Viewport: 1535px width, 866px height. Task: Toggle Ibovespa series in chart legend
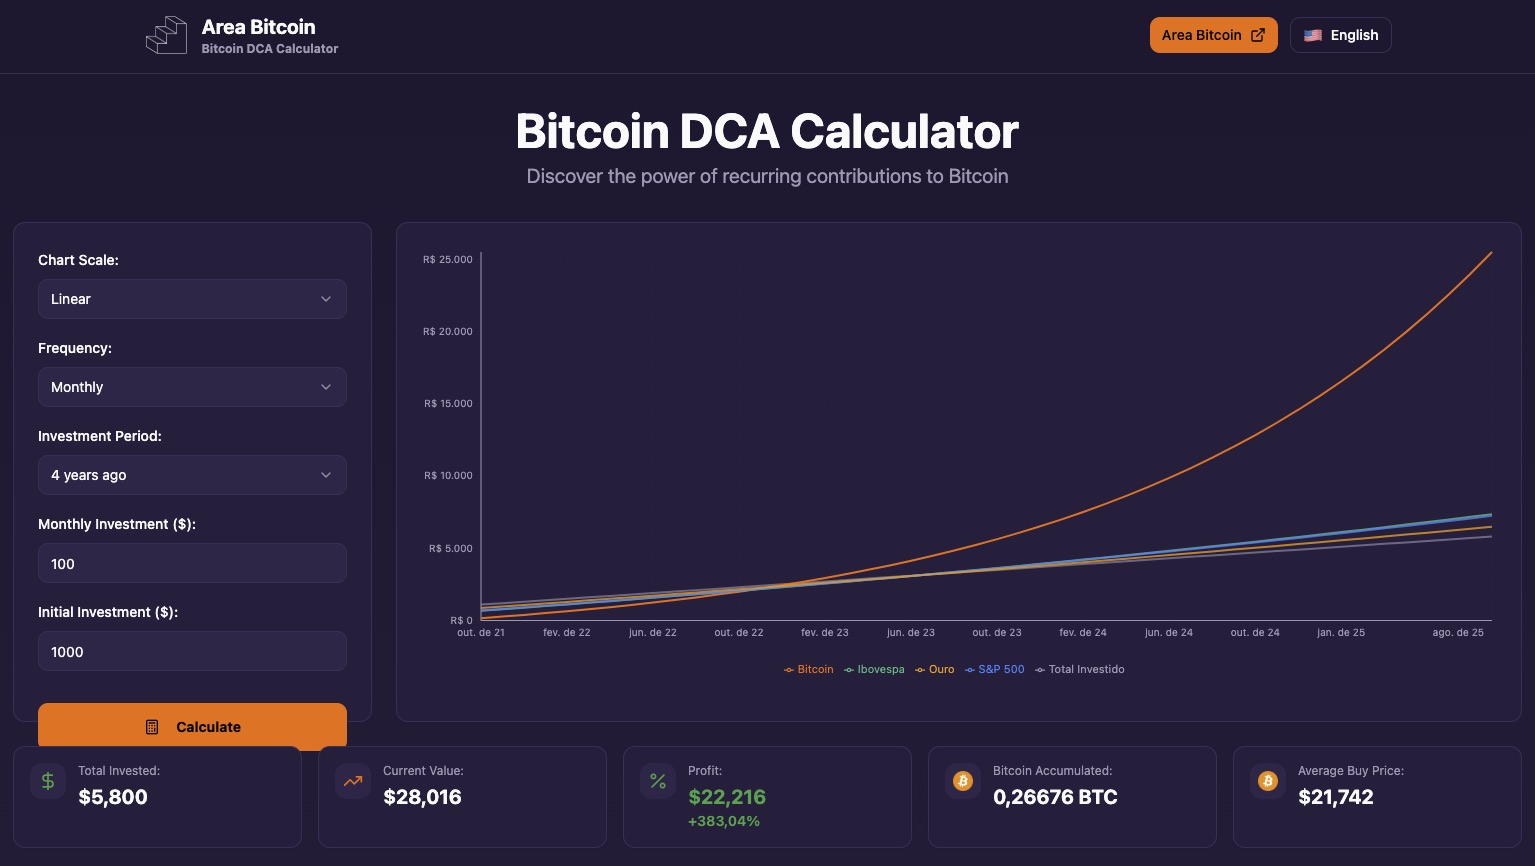[875, 670]
